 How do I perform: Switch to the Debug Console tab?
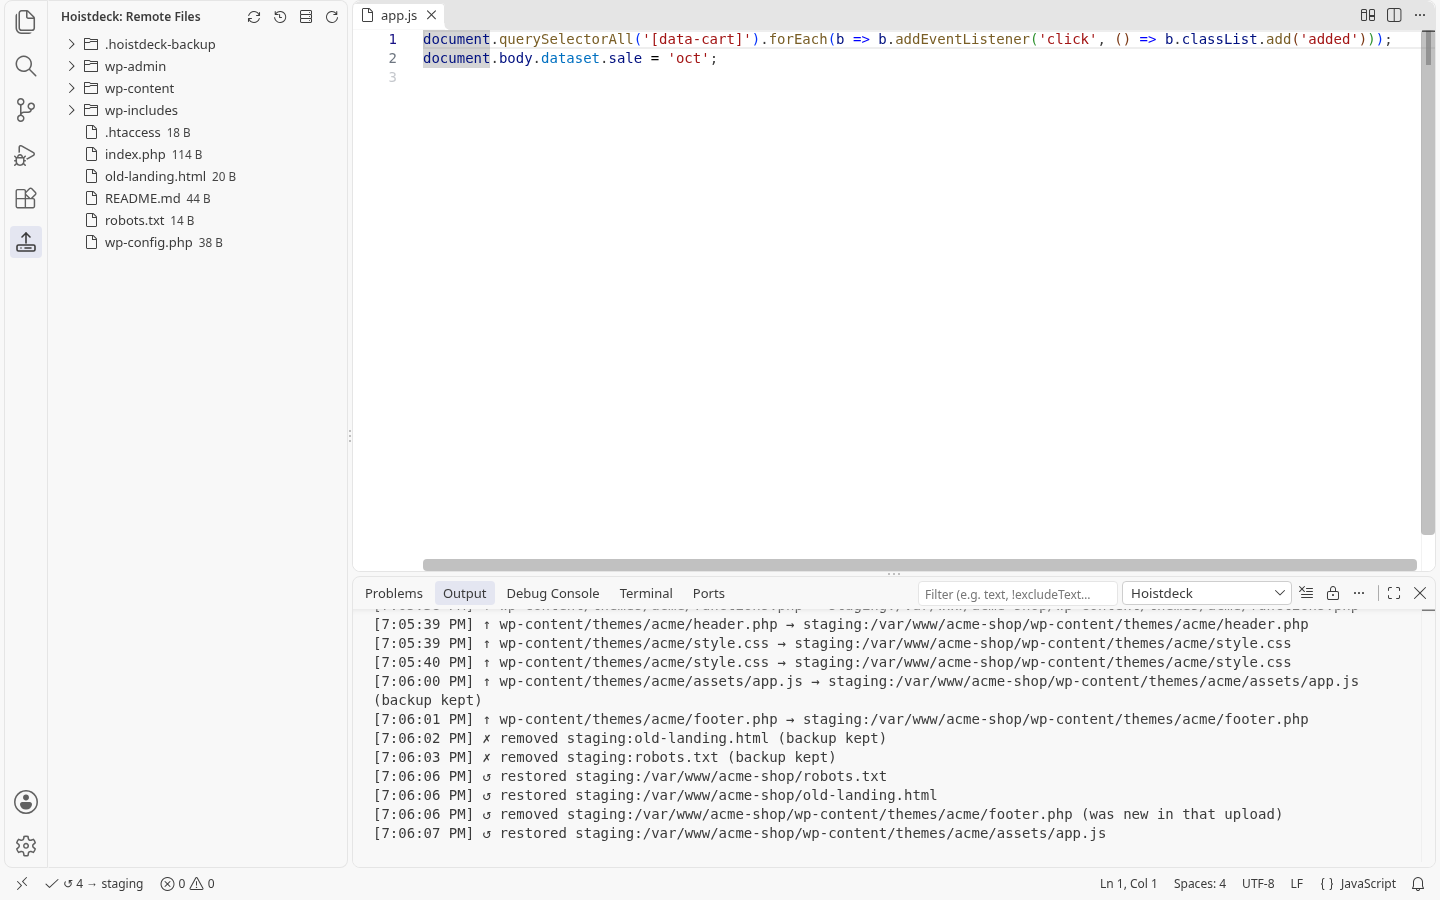[x=553, y=593]
